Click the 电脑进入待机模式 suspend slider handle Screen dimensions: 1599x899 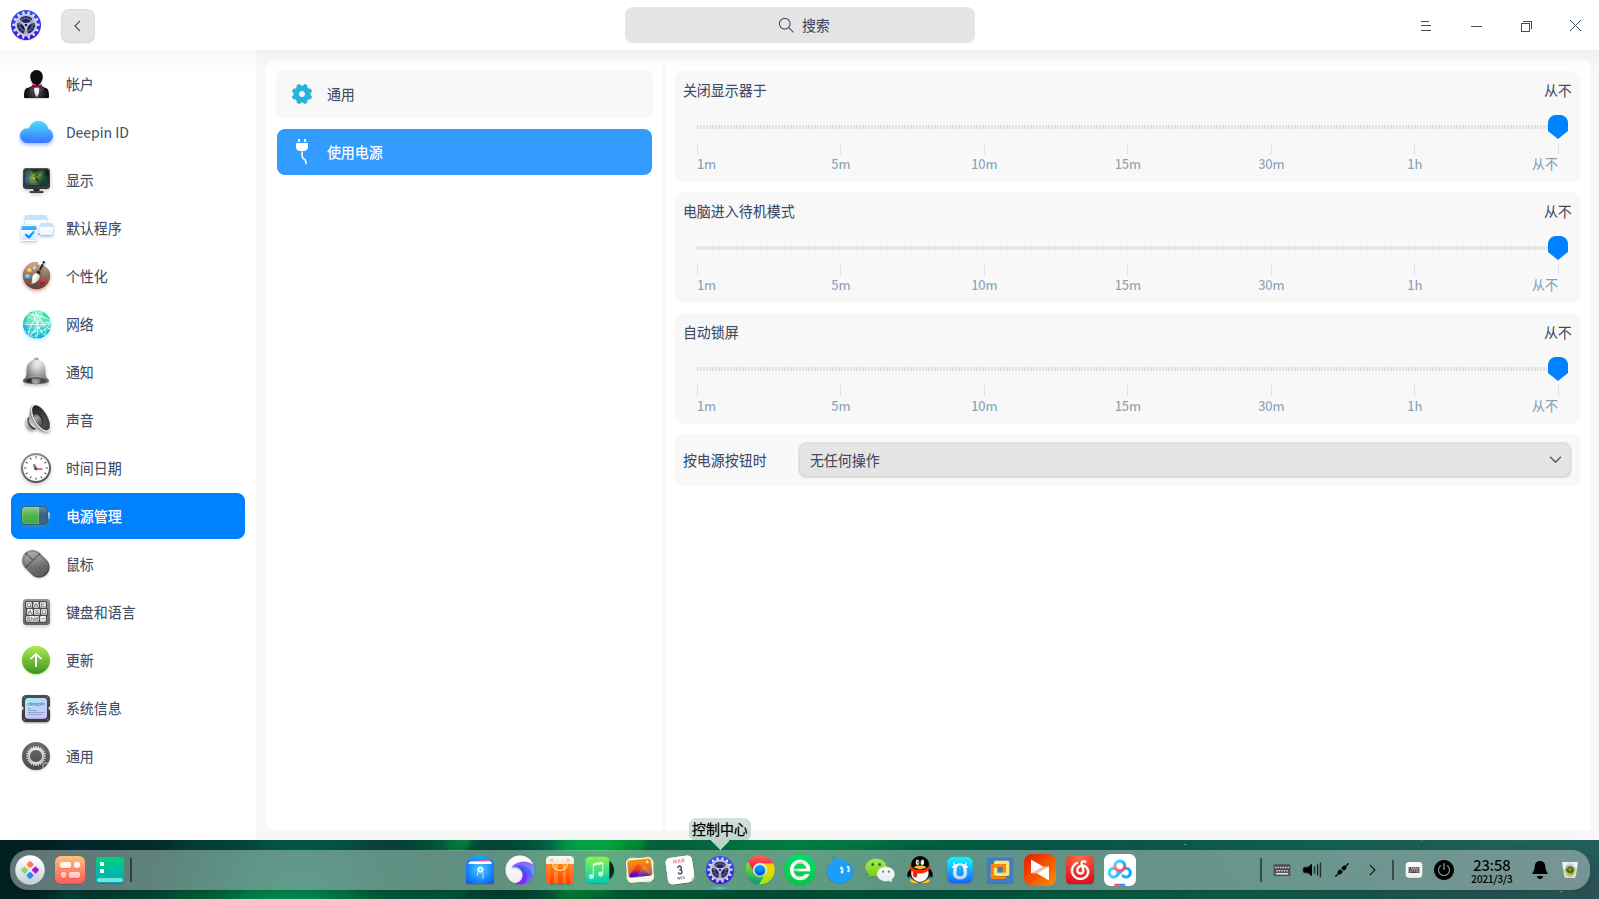(1557, 248)
